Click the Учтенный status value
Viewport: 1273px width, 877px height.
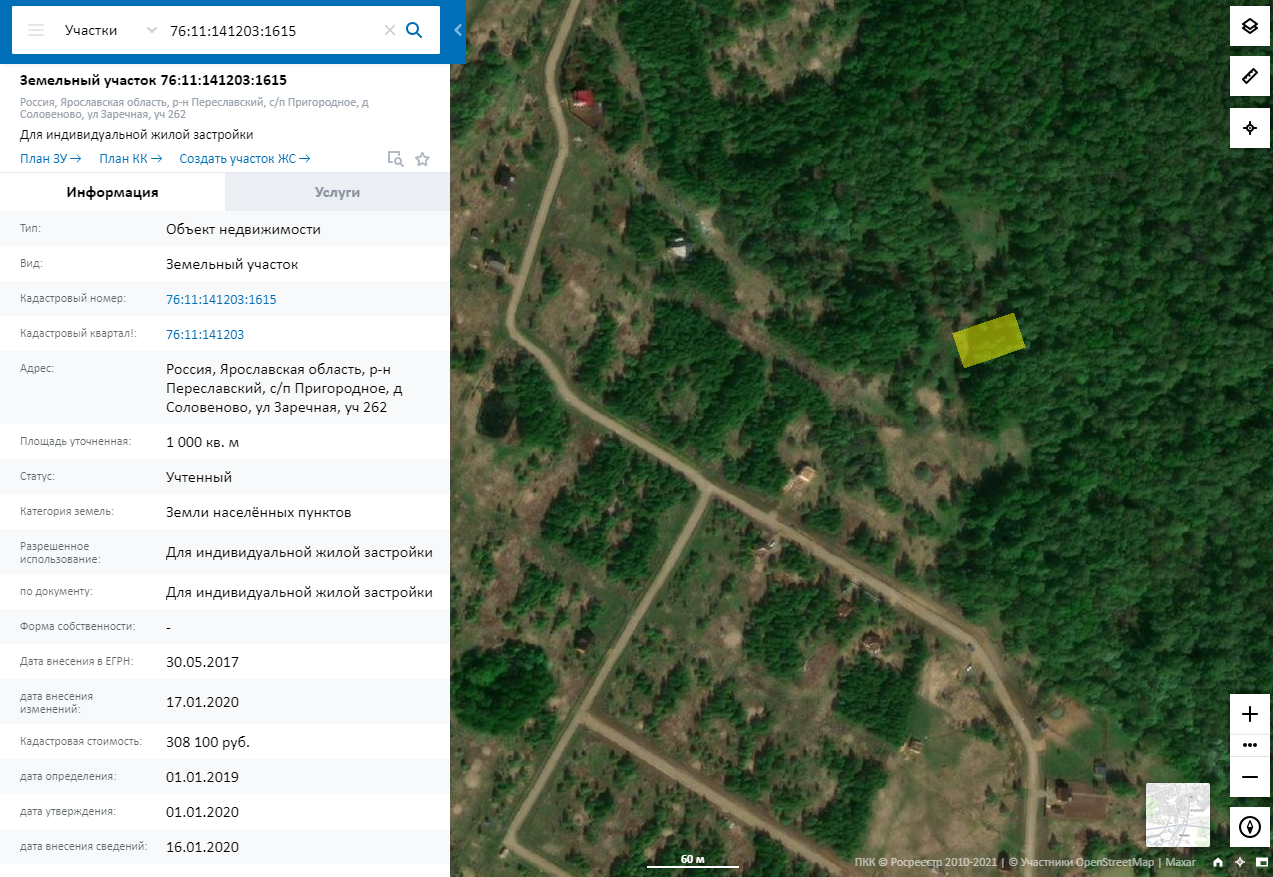[199, 477]
